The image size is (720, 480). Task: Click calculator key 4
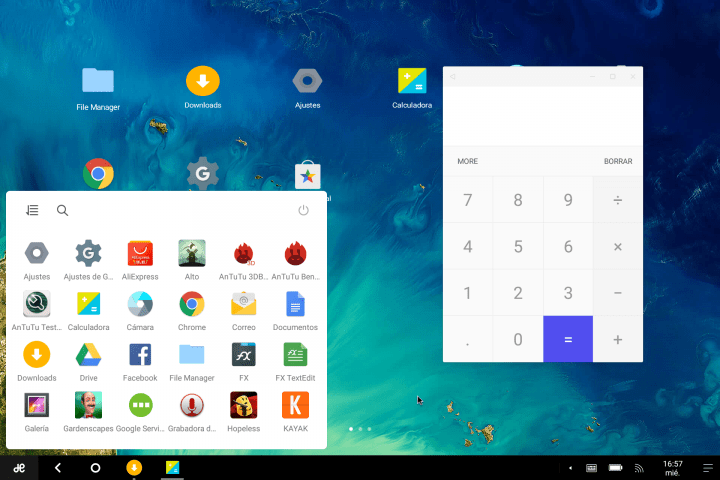(467, 247)
